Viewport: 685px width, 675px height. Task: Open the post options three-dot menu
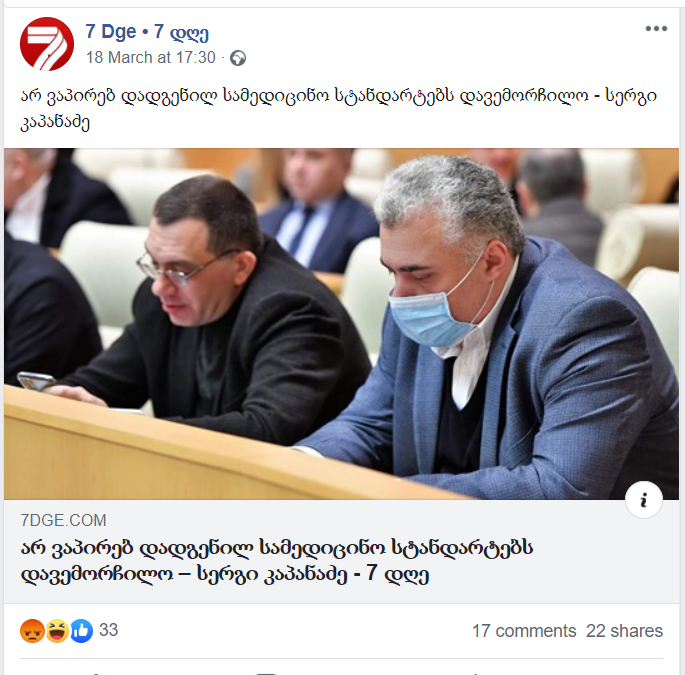click(x=656, y=29)
